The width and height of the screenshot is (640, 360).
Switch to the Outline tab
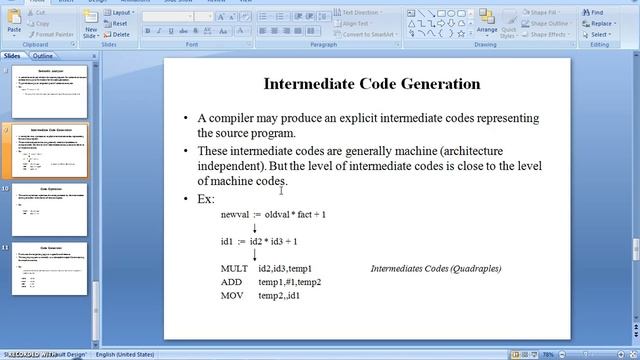pos(43,56)
